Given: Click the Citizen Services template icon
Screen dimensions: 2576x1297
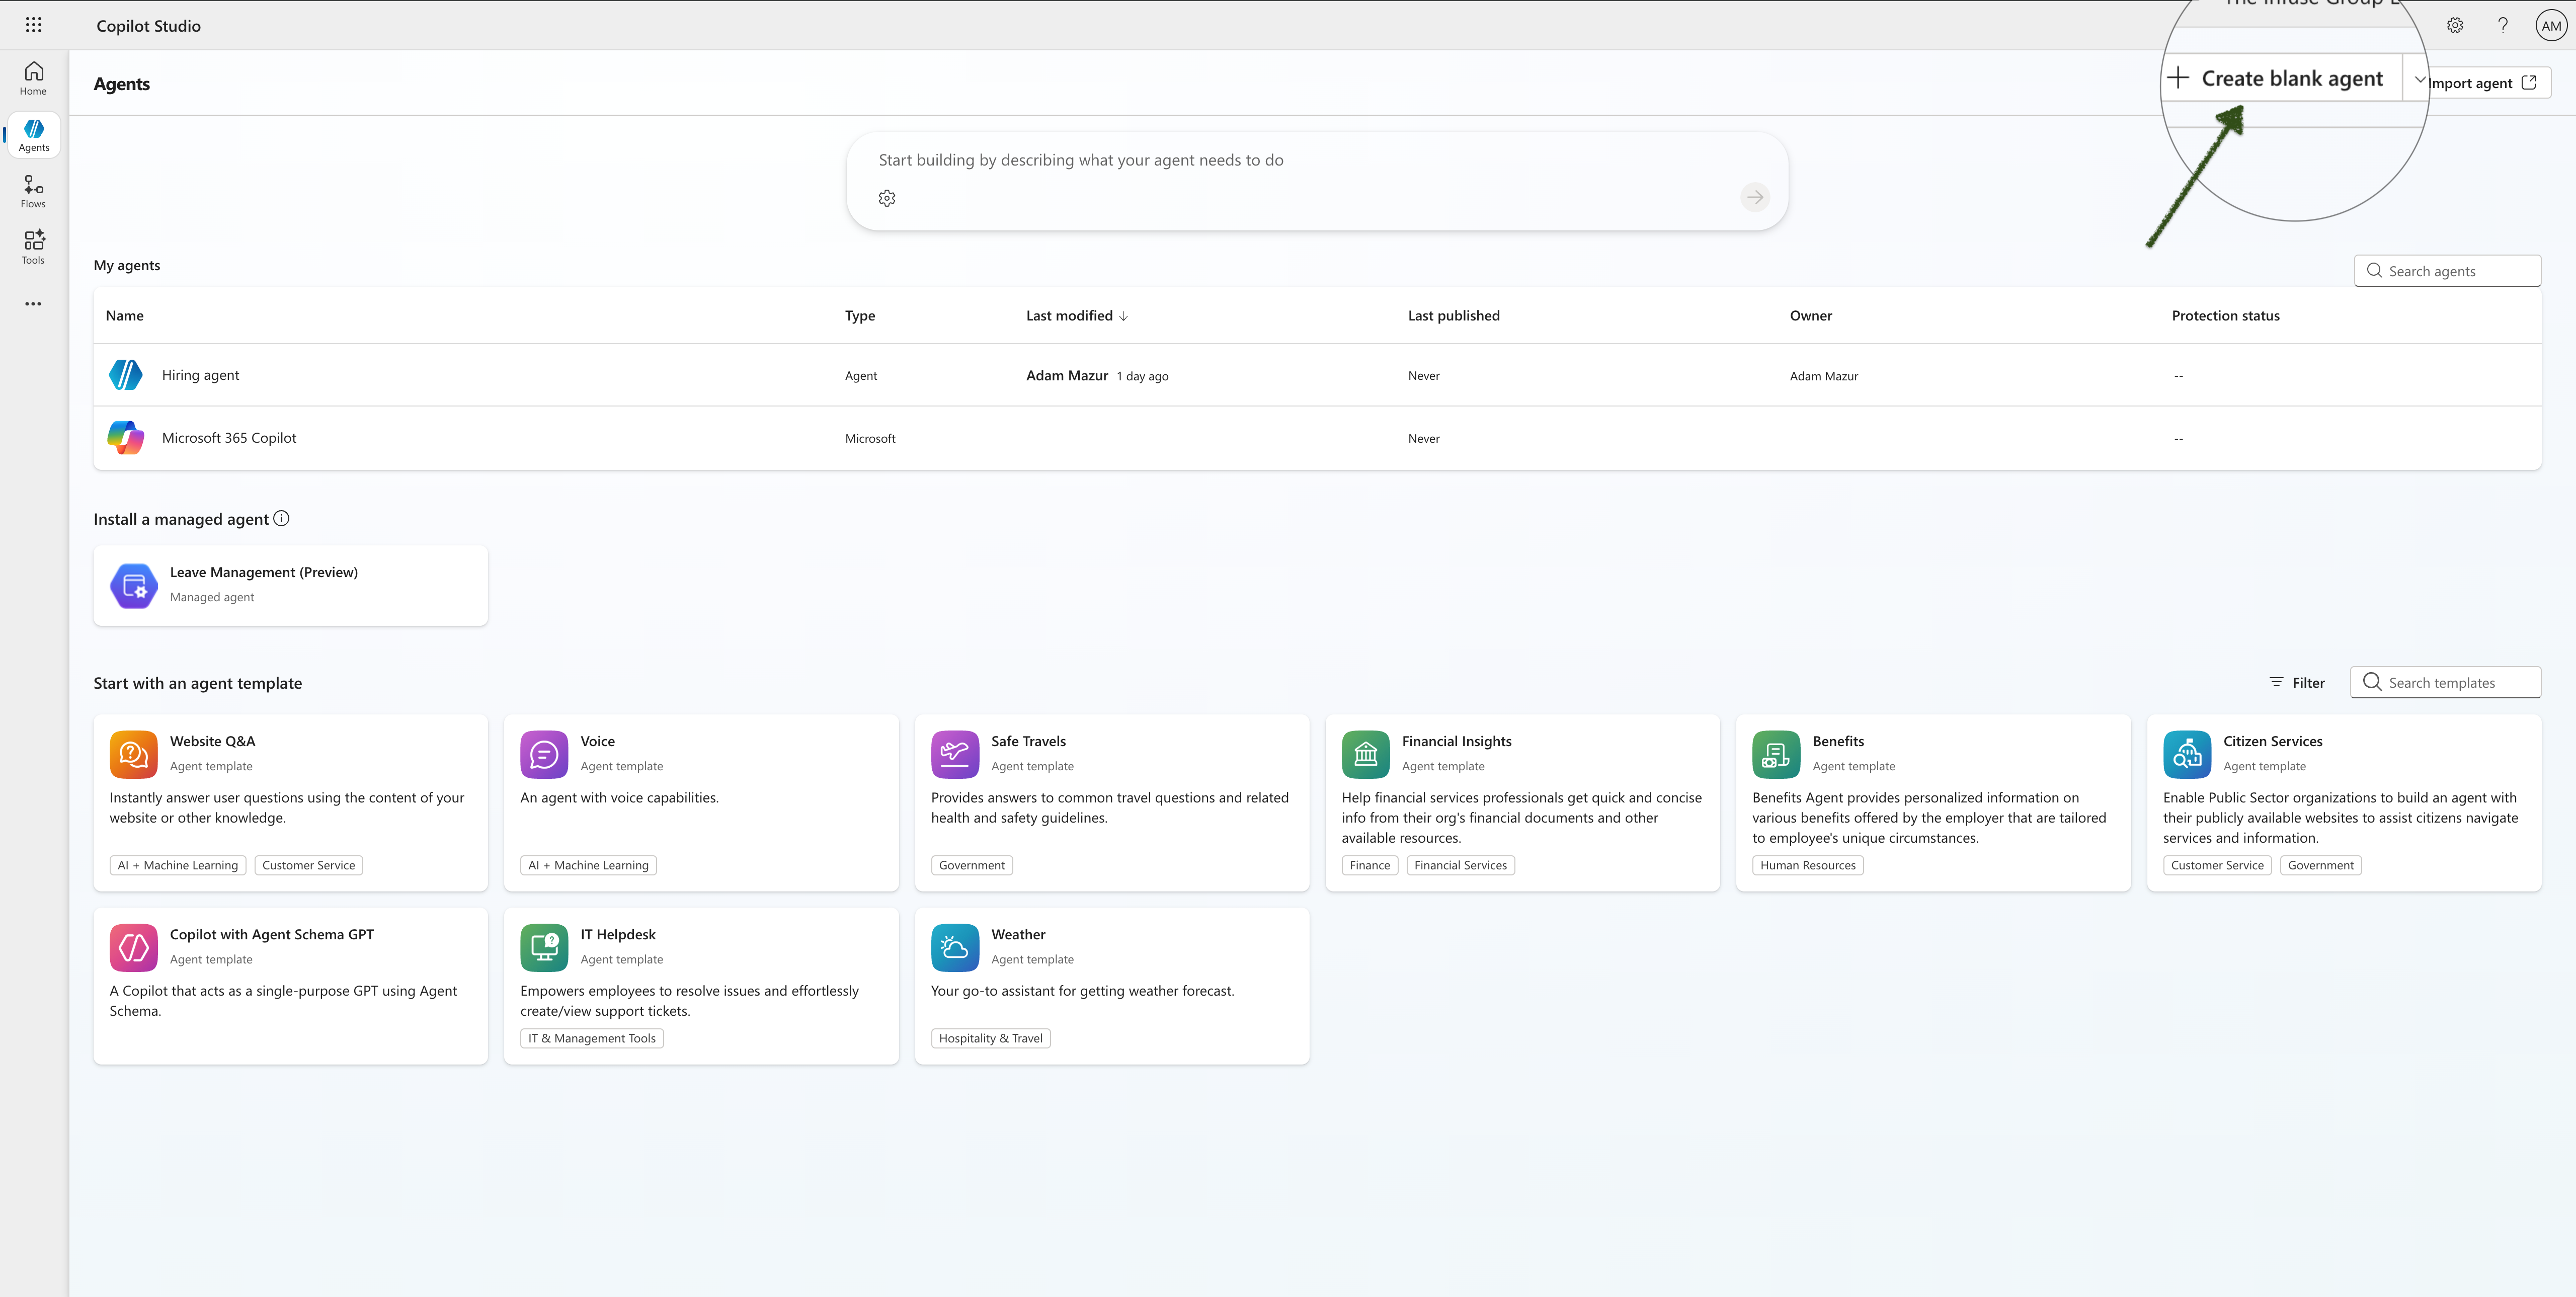Looking at the screenshot, I should click(2187, 754).
